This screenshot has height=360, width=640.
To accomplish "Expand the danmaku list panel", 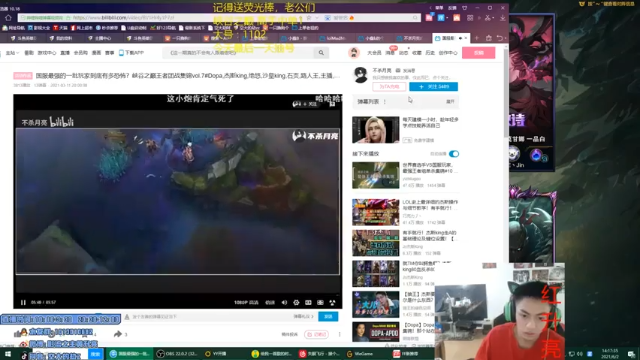I will point(450,102).
